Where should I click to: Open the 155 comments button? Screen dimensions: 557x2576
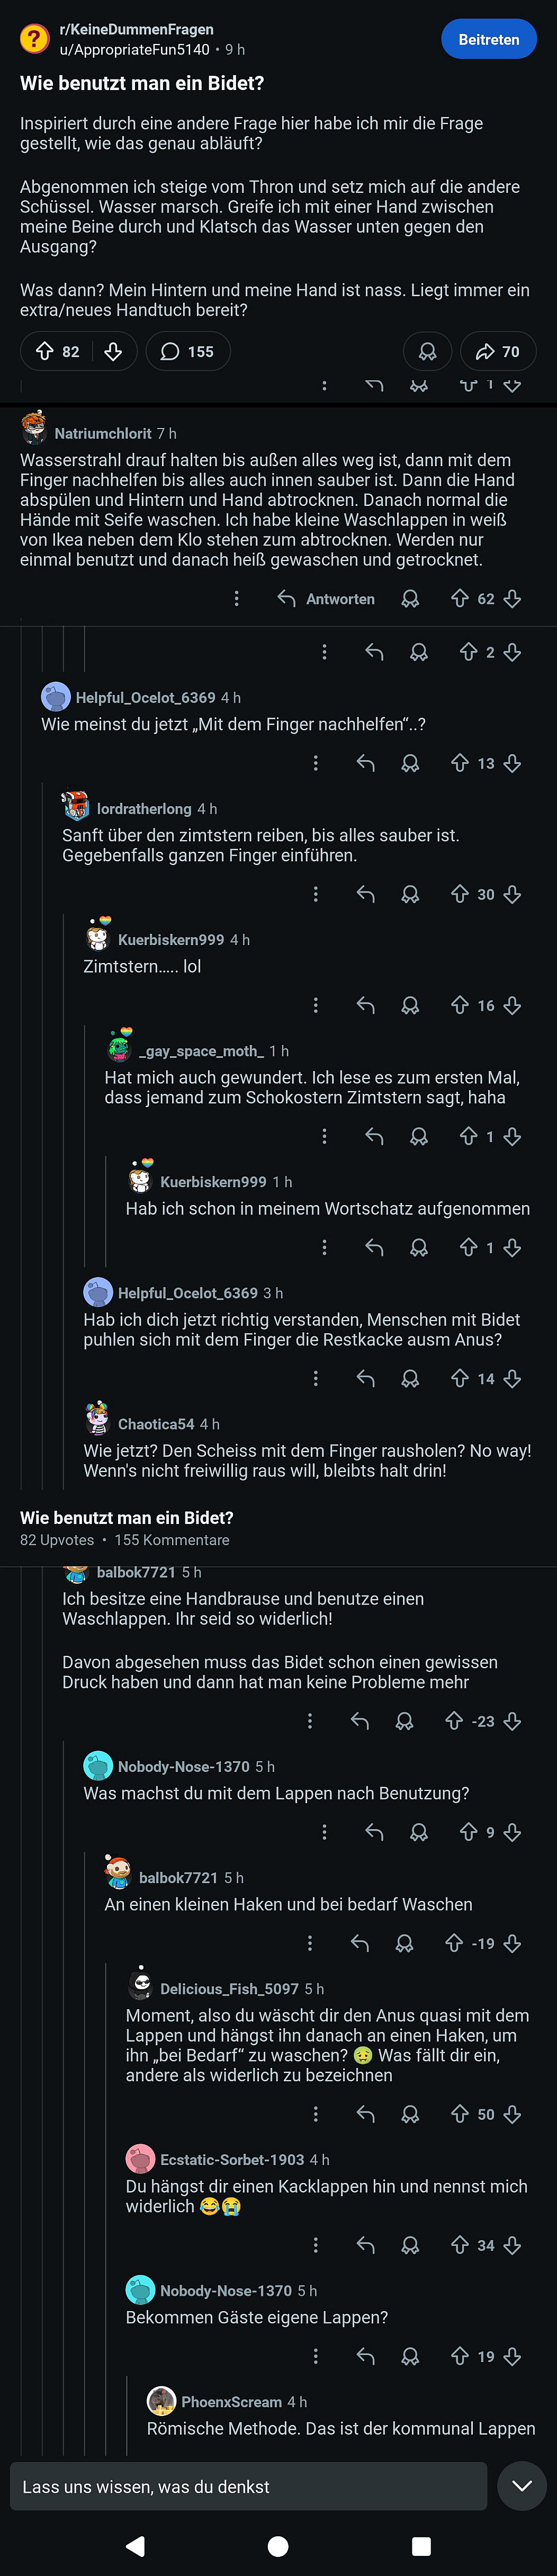[x=188, y=351]
